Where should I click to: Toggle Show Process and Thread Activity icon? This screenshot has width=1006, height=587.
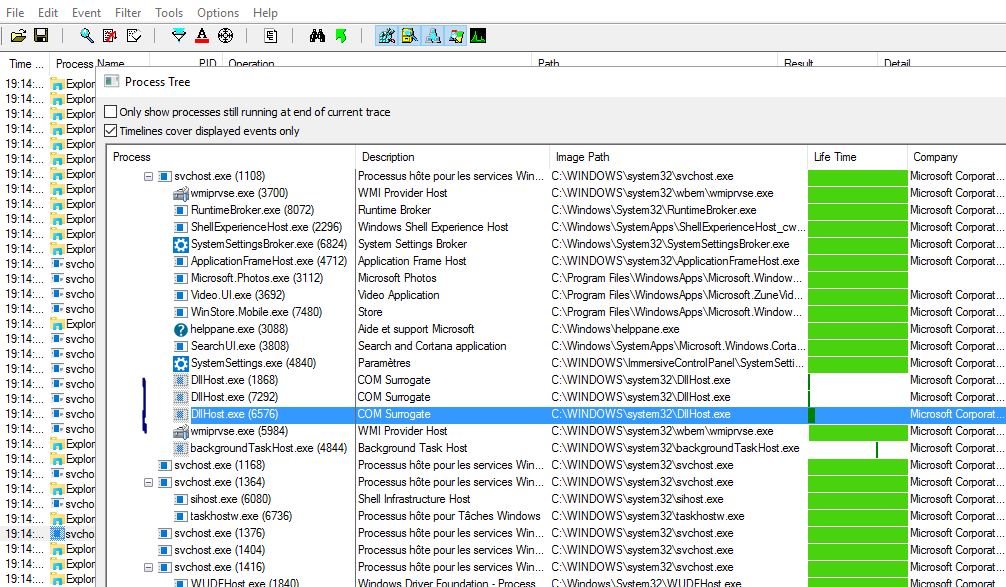pyautogui.click(x=456, y=36)
